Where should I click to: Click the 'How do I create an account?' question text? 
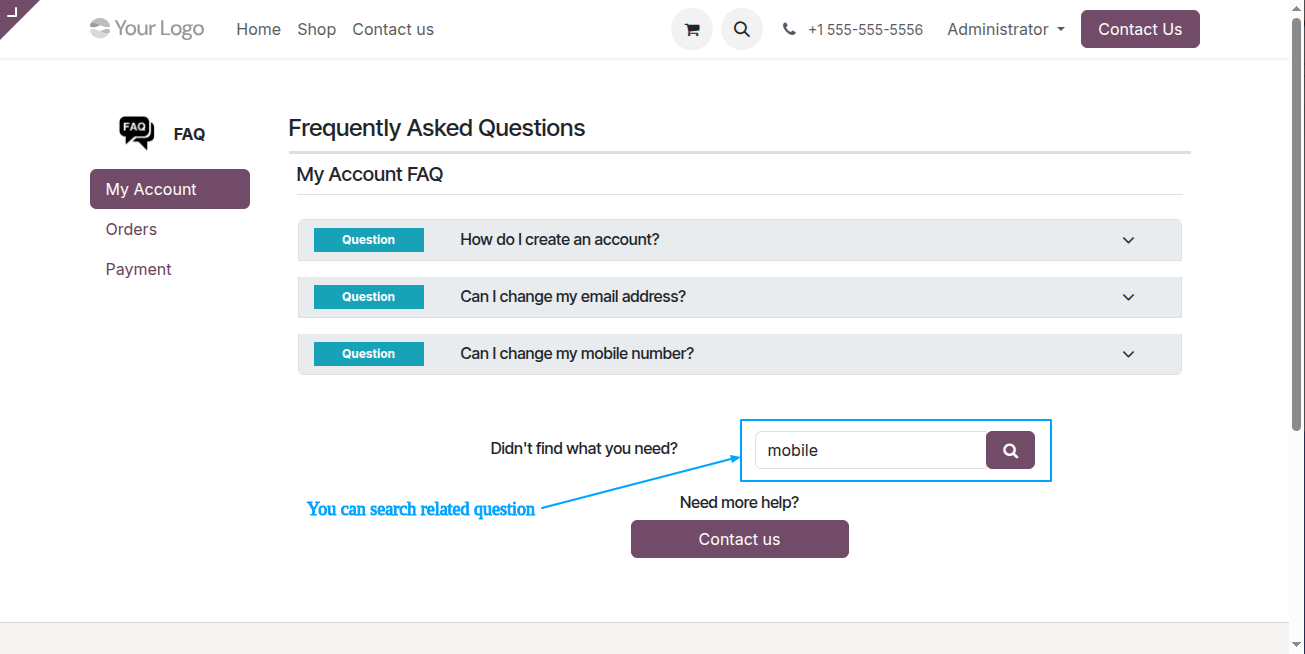click(559, 240)
